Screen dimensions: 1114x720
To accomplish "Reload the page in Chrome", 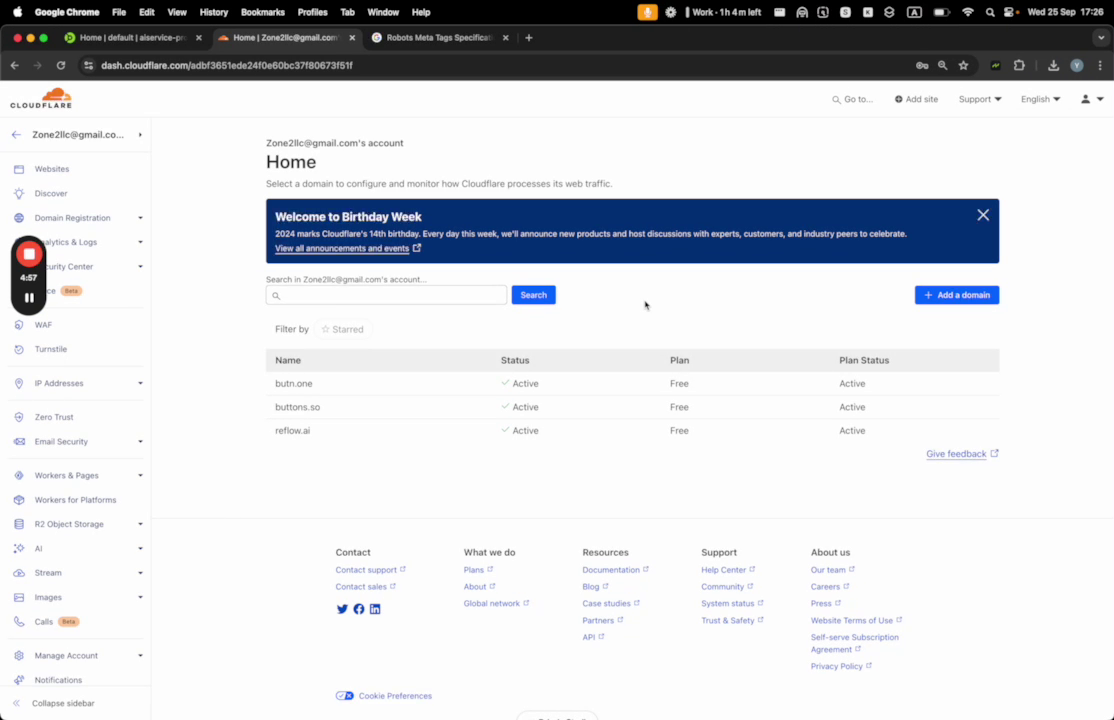I will (61, 65).
